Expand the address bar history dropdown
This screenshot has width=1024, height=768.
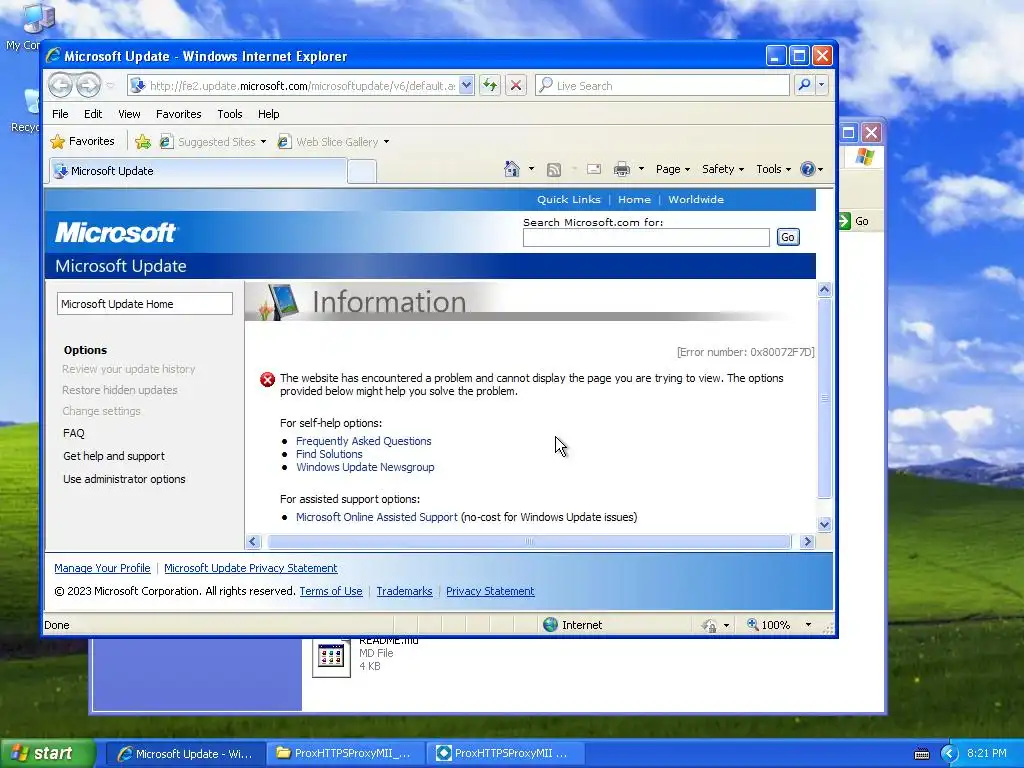pyautogui.click(x=466, y=86)
